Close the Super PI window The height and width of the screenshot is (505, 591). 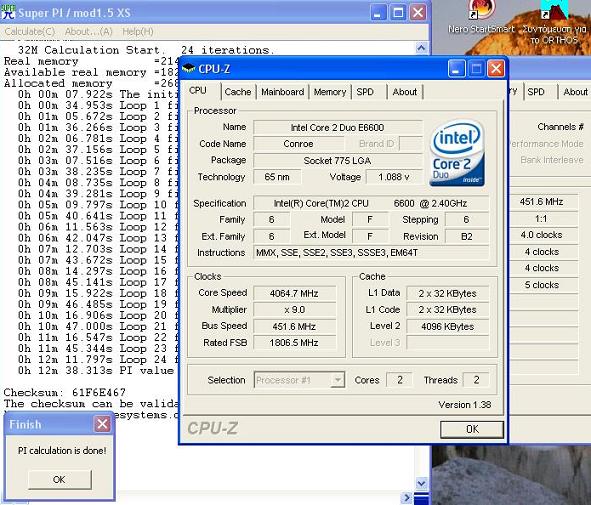point(418,13)
